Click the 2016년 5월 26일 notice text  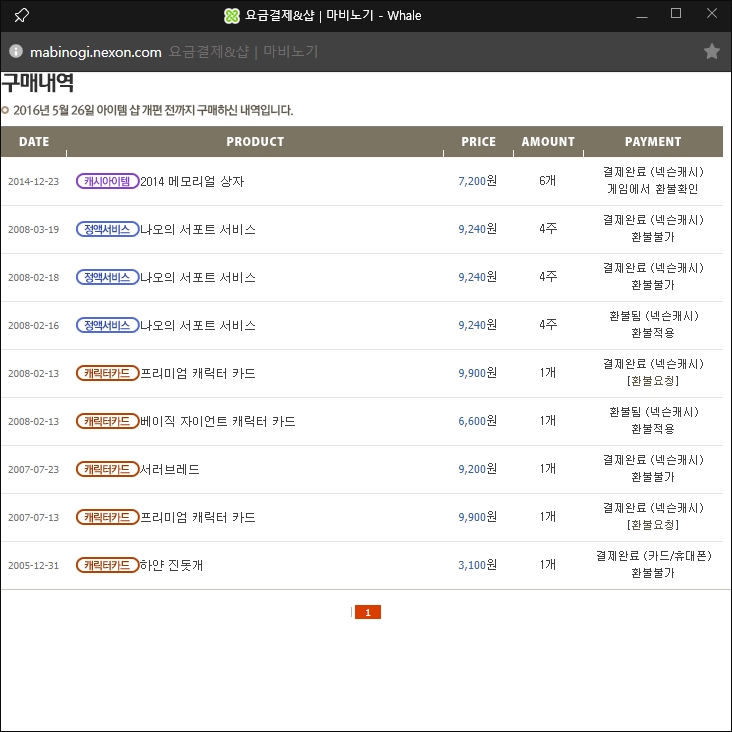click(153, 111)
